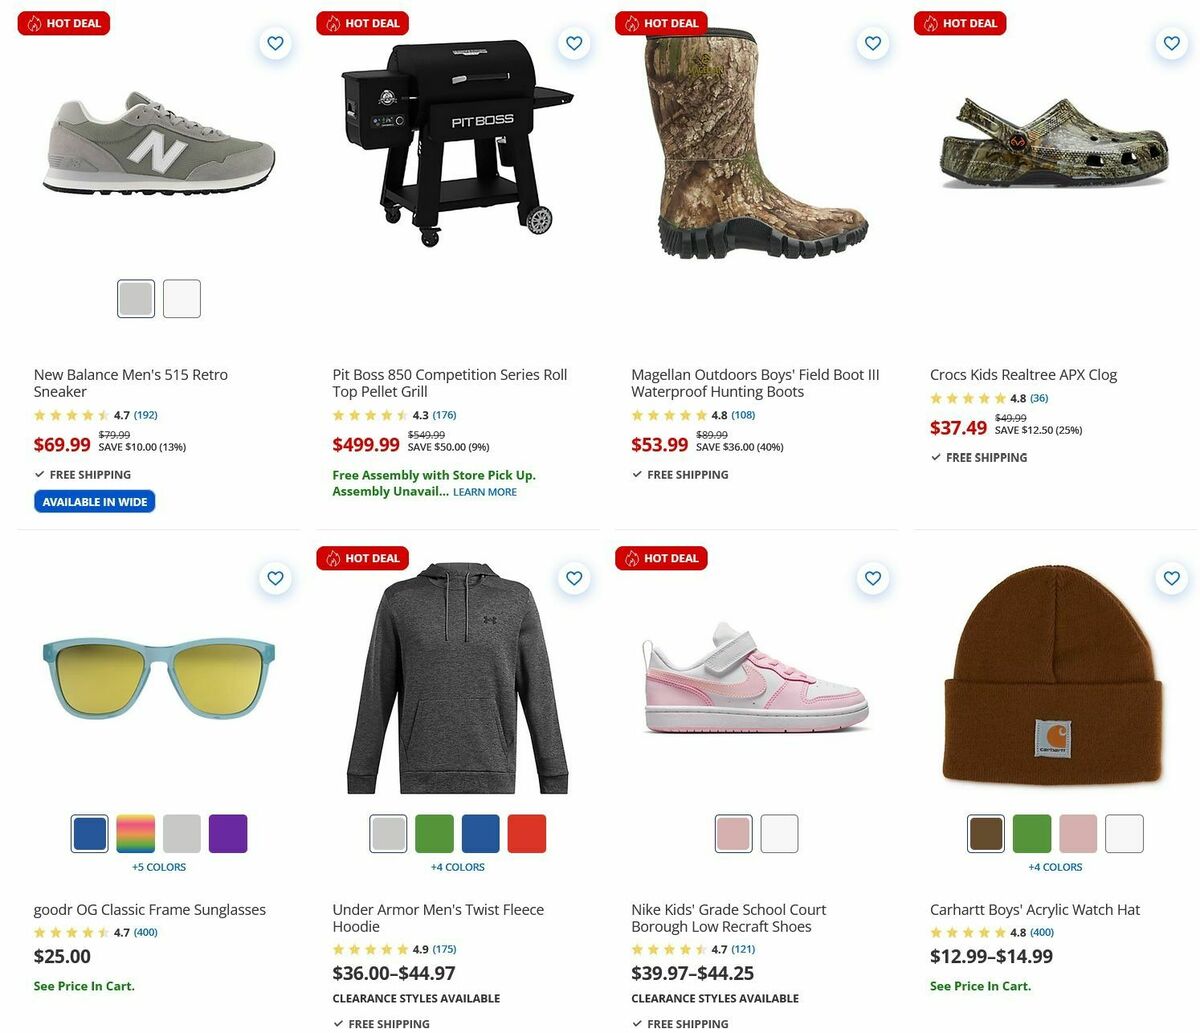Favorite the Nike Kids' Court Borough shoes
The height and width of the screenshot is (1033, 1200).
point(872,578)
